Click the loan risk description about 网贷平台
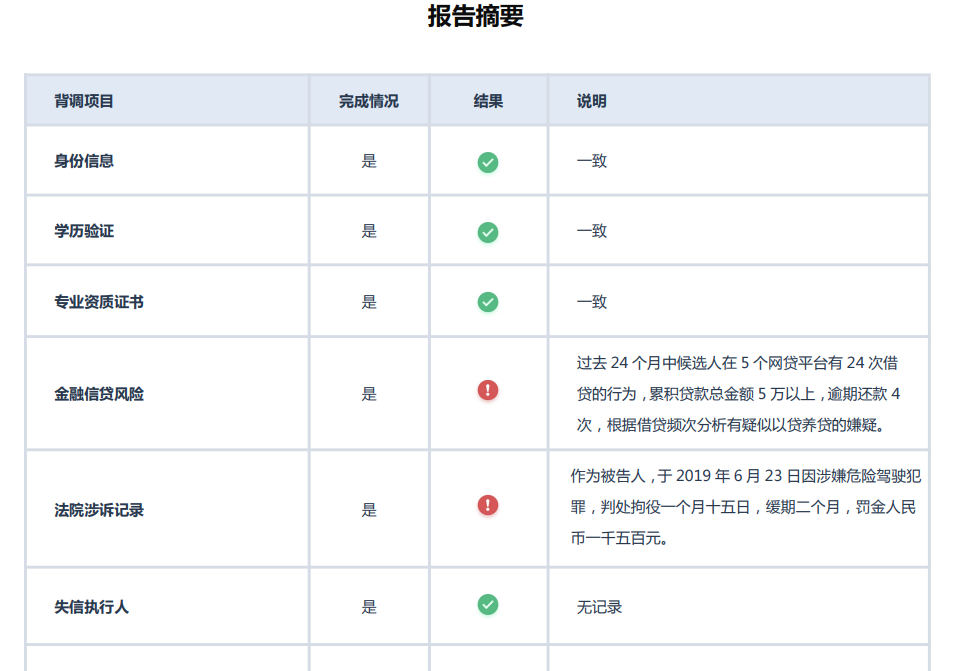 pos(737,394)
